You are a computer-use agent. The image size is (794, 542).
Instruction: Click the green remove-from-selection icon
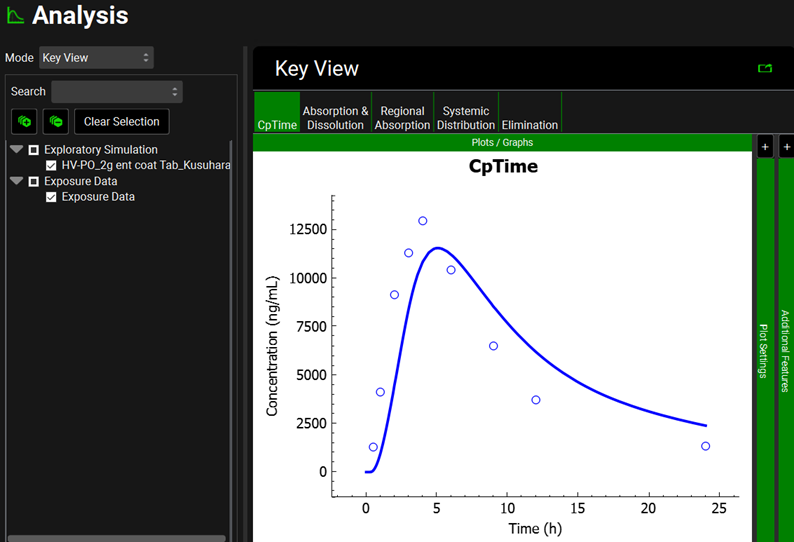click(55, 121)
